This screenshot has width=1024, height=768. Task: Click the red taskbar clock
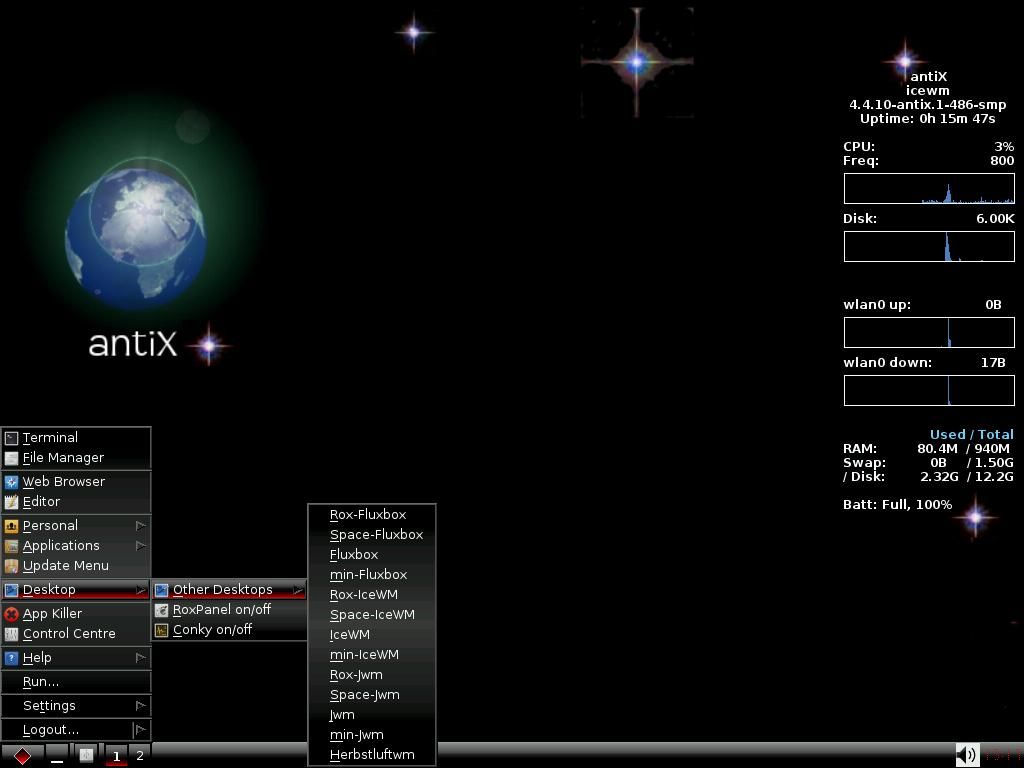(1002, 756)
